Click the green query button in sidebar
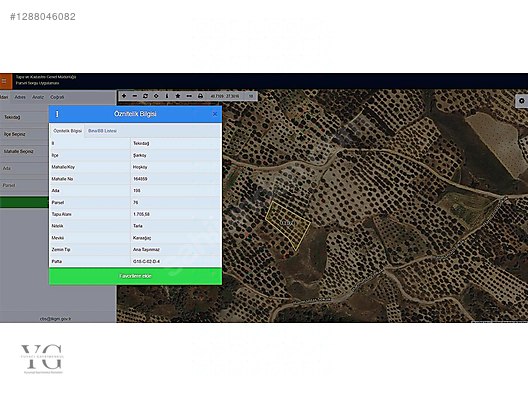 click(x=24, y=202)
